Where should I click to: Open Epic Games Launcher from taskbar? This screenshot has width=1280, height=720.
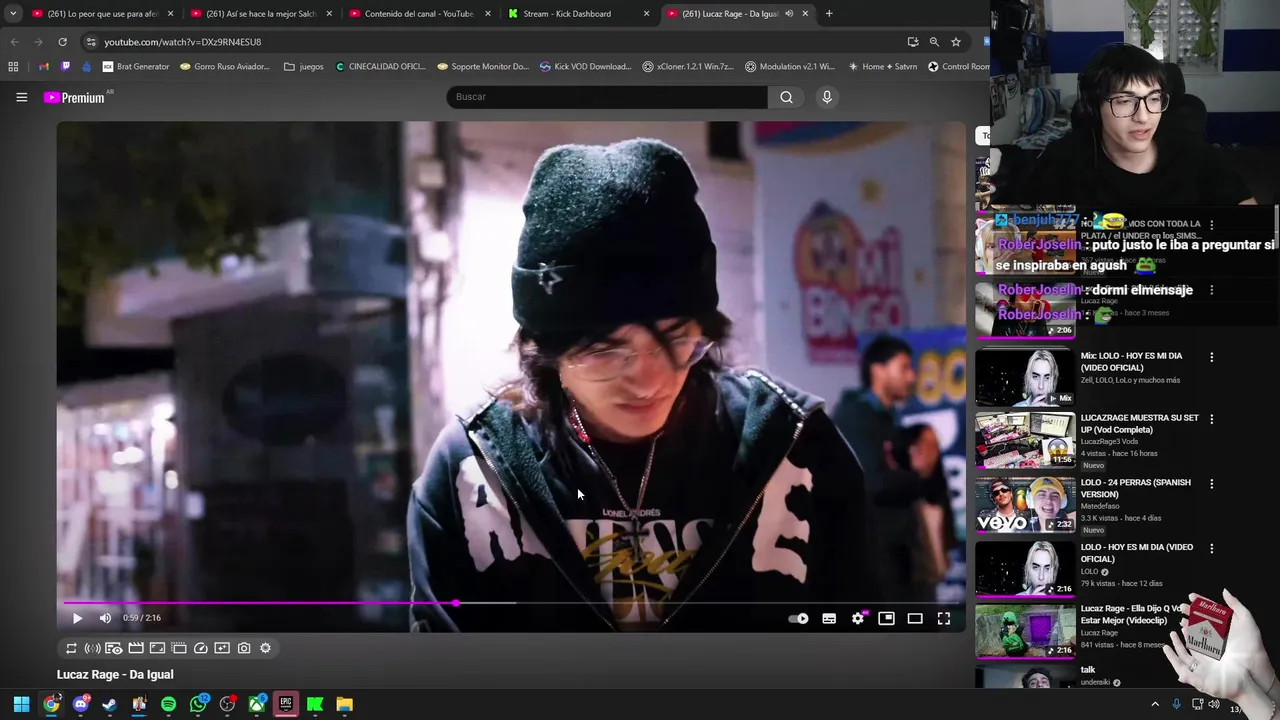pos(286,704)
